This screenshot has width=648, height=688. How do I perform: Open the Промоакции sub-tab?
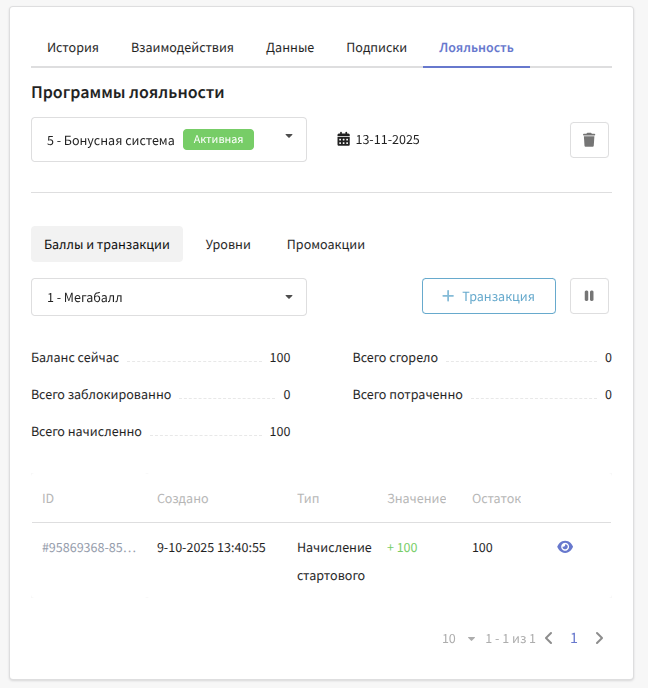pyautogui.click(x=325, y=244)
